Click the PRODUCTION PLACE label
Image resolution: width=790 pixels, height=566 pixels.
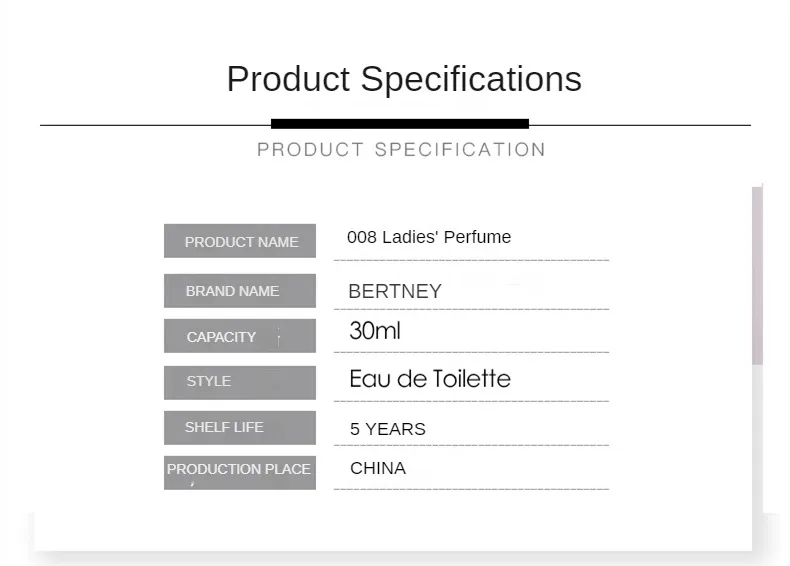(x=240, y=470)
